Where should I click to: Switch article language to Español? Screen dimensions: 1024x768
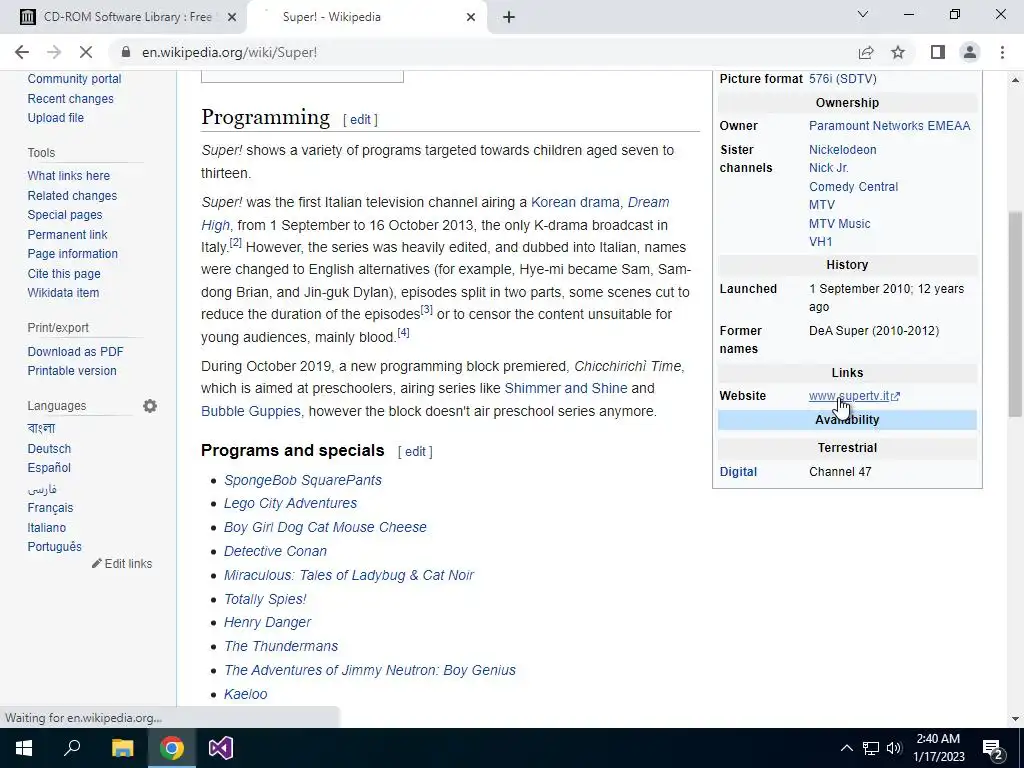click(x=49, y=468)
